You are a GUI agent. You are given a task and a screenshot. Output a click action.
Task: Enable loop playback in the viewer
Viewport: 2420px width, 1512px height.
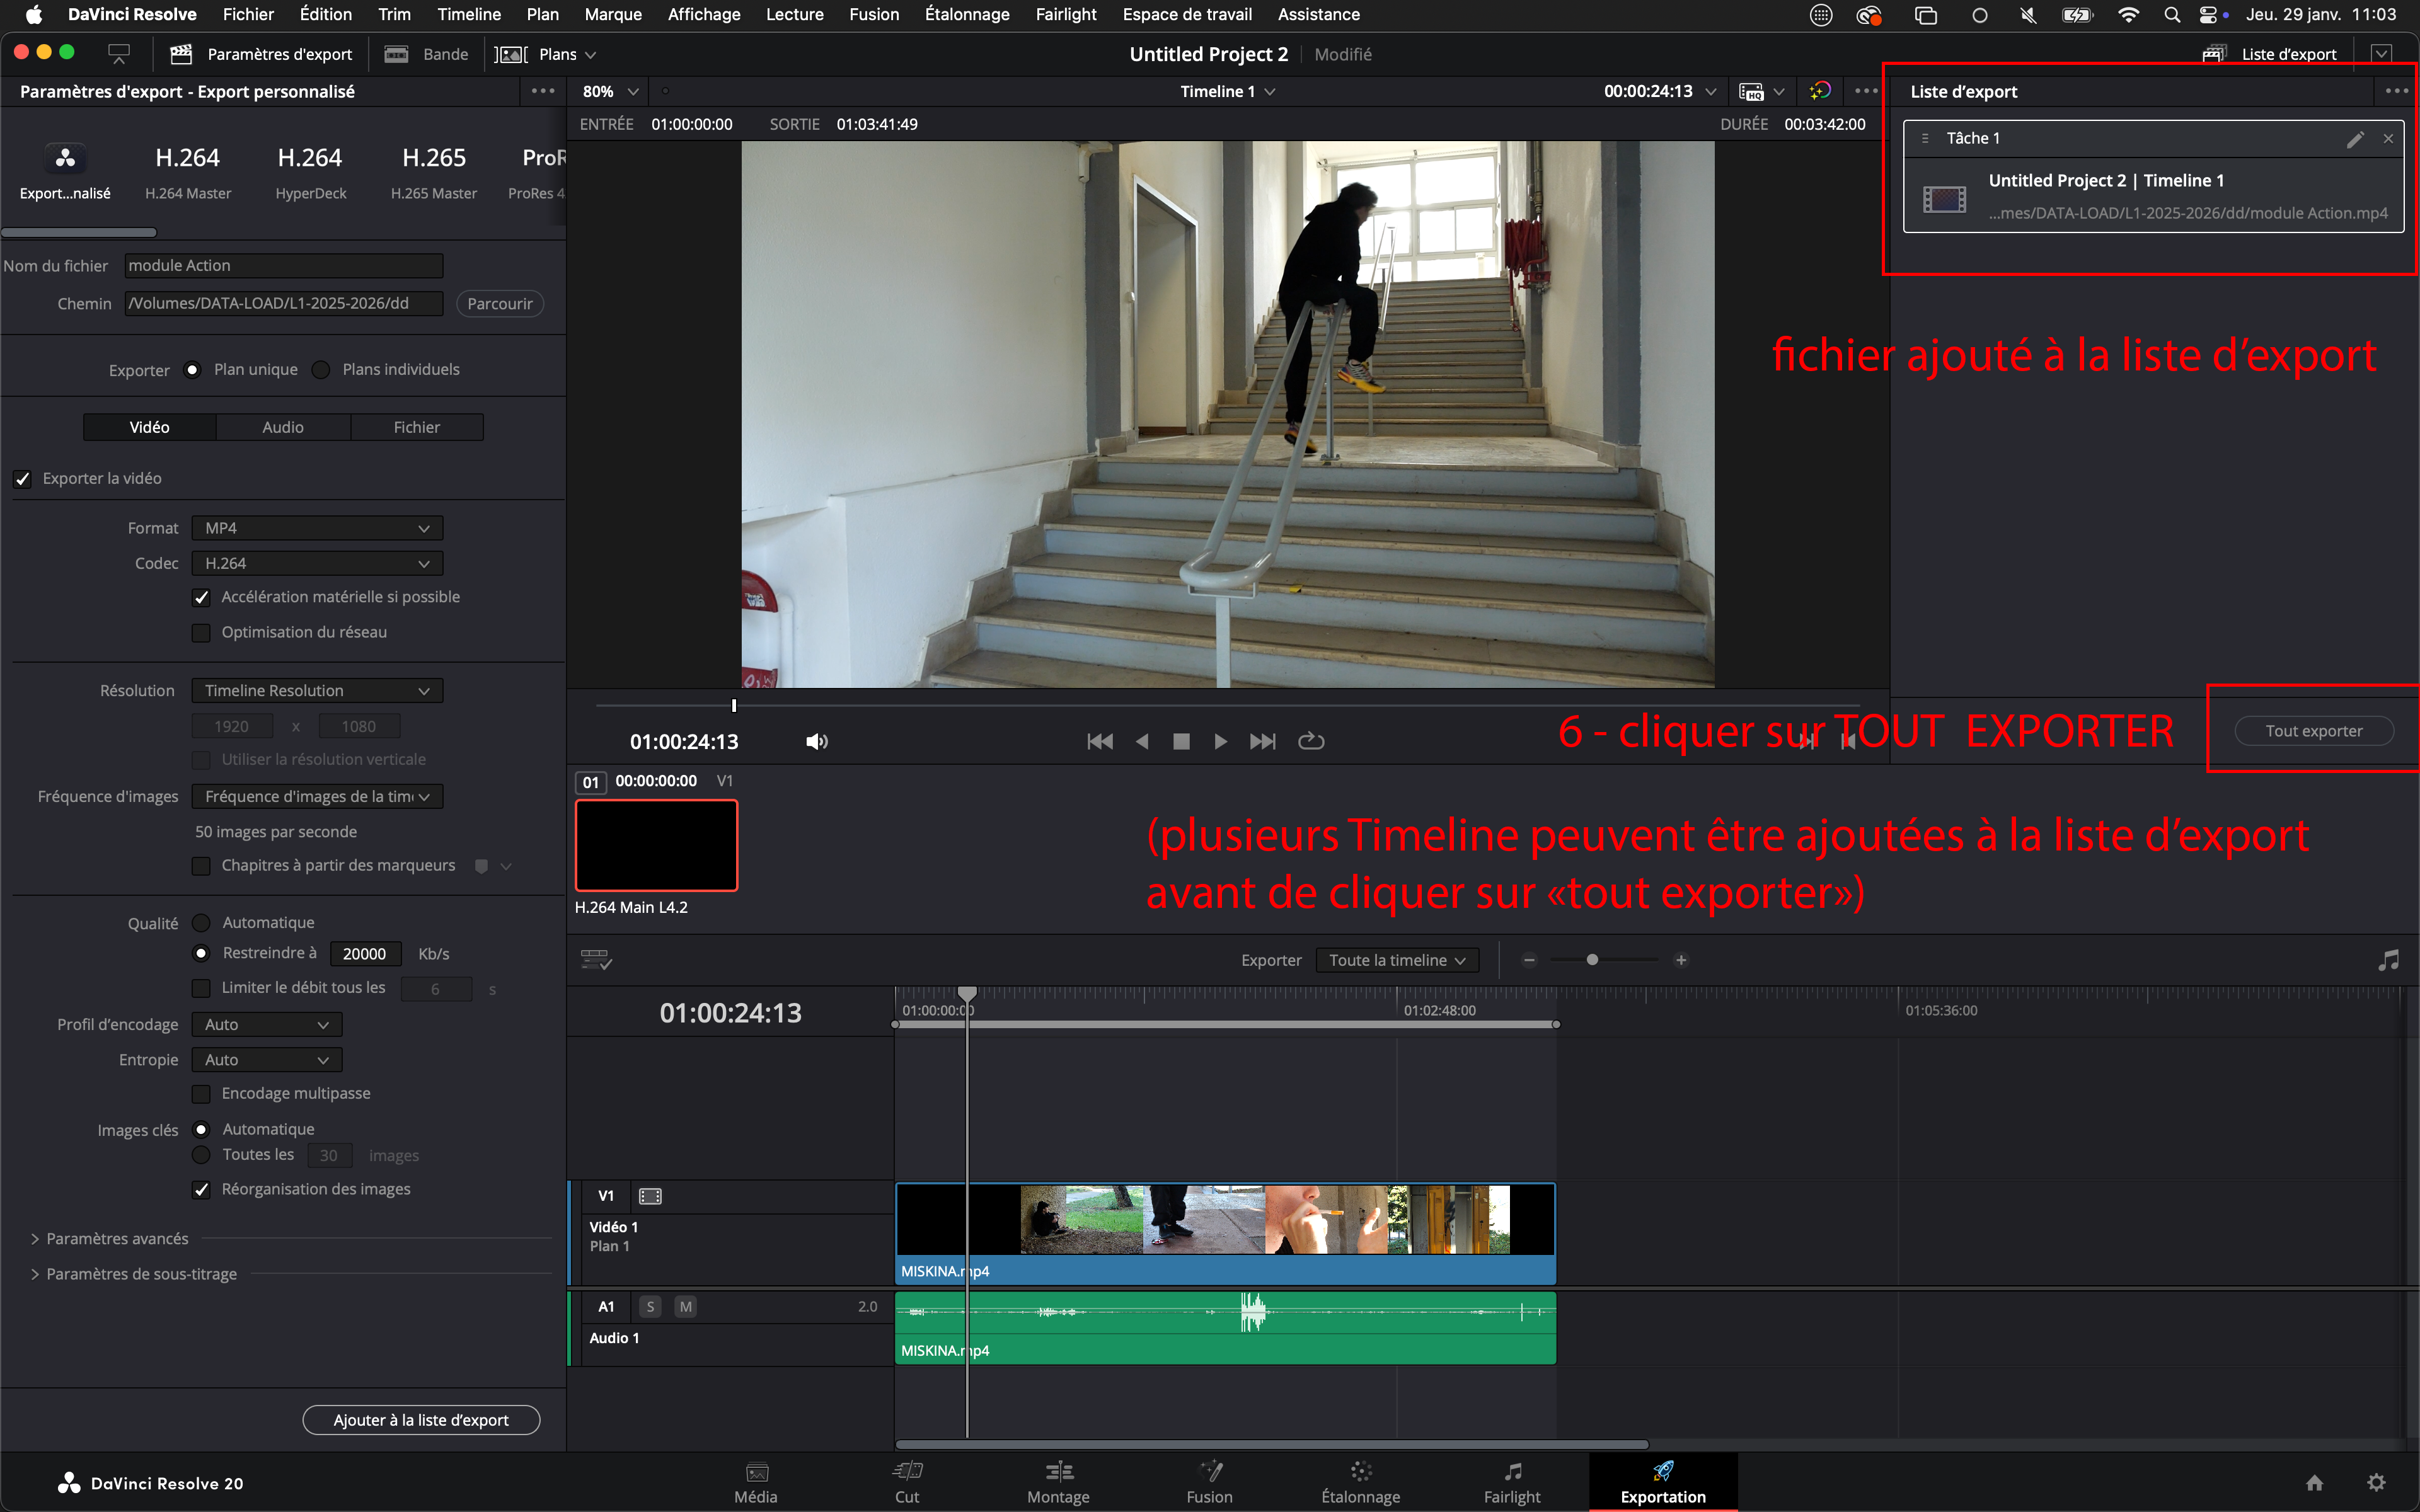coord(1311,741)
